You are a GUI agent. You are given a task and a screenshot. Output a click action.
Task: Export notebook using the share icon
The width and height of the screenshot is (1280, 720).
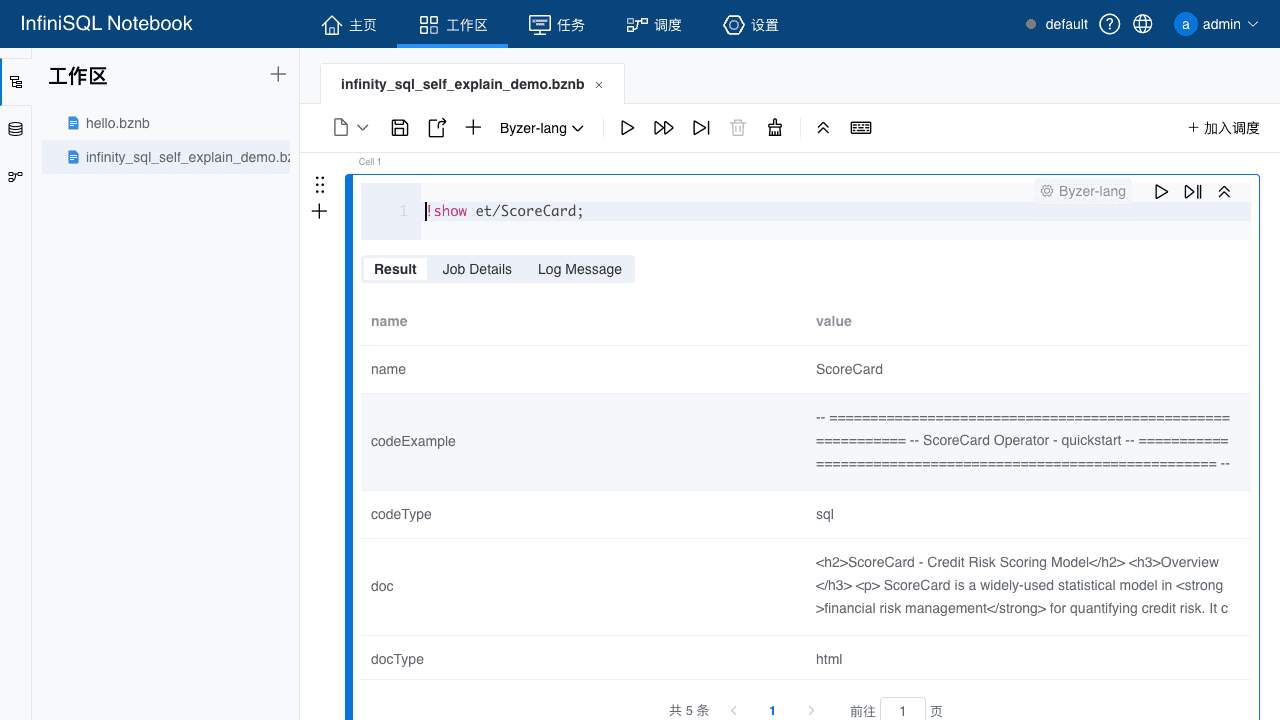pyautogui.click(x=437, y=128)
